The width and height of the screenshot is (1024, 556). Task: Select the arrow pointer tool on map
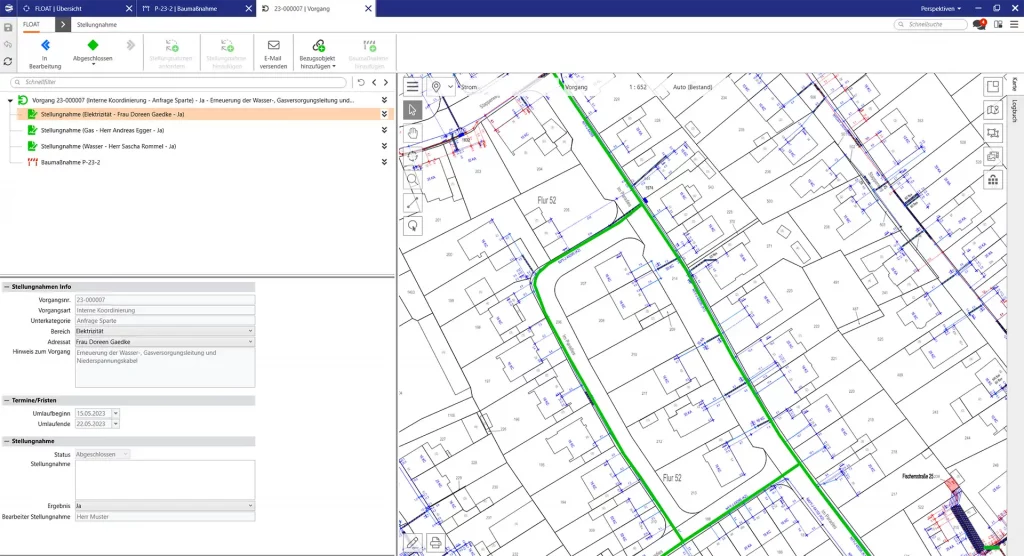click(412, 109)
